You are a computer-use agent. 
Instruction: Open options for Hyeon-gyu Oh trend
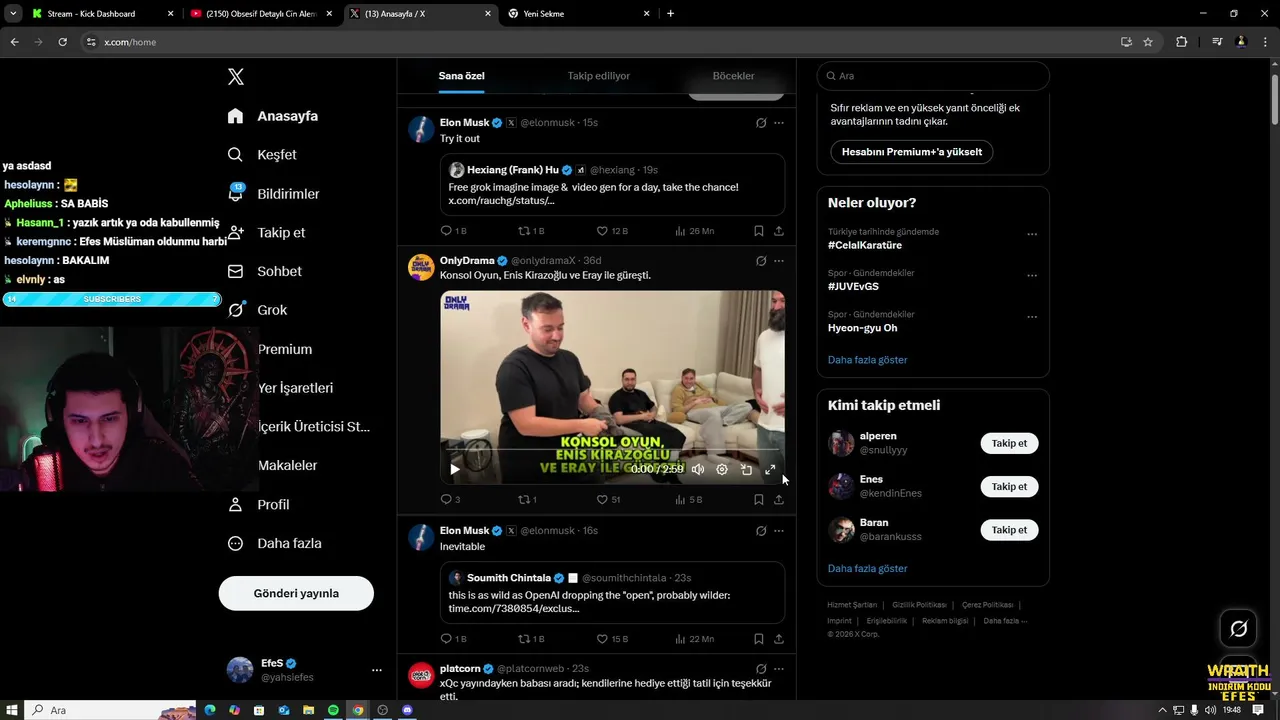pos(1032,317)
